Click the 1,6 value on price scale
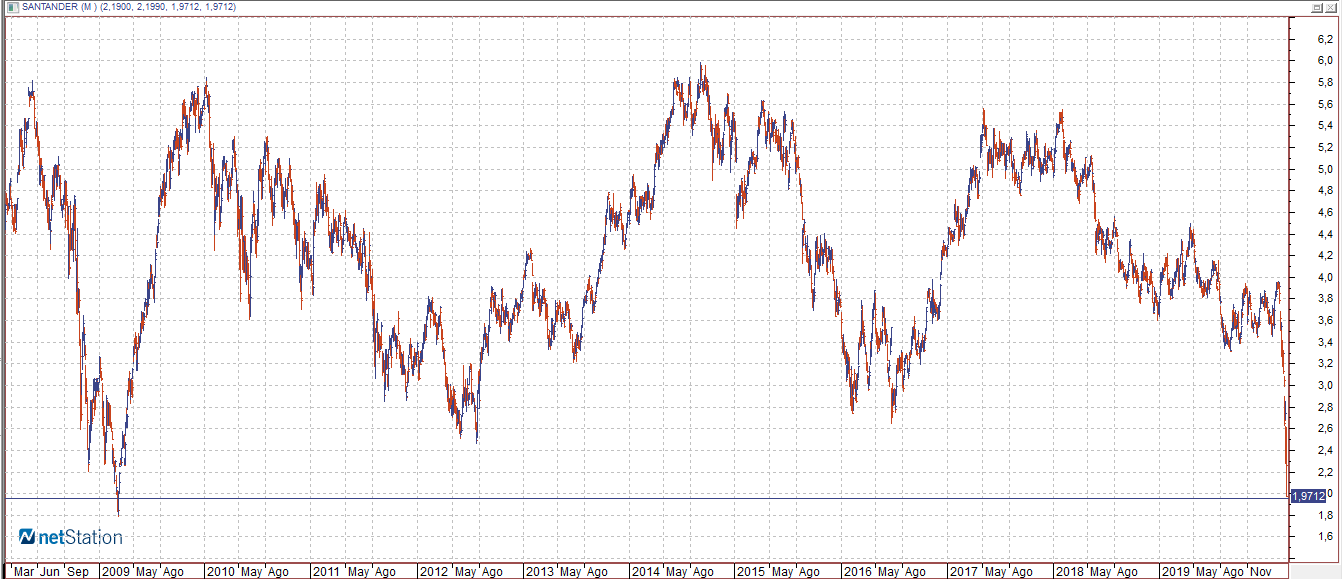1343x579 pixels. [x=1325, y=537]
